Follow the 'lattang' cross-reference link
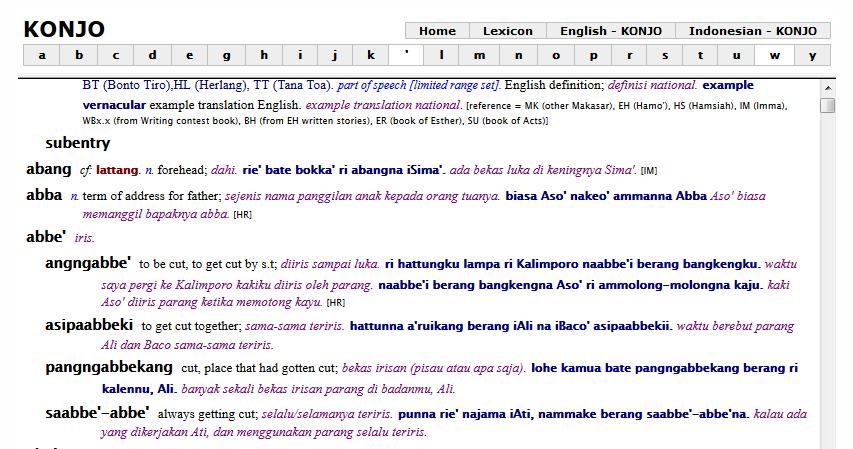The width and height of the screenshot is (853, 449). (x=117, y=170)
